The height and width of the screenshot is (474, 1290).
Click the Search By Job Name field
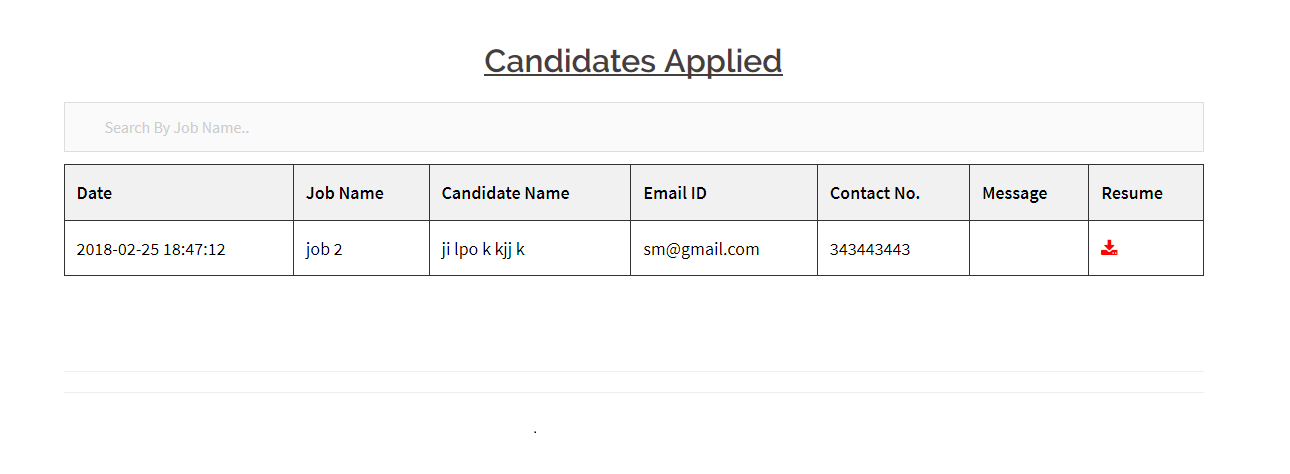tap(633, 127)
